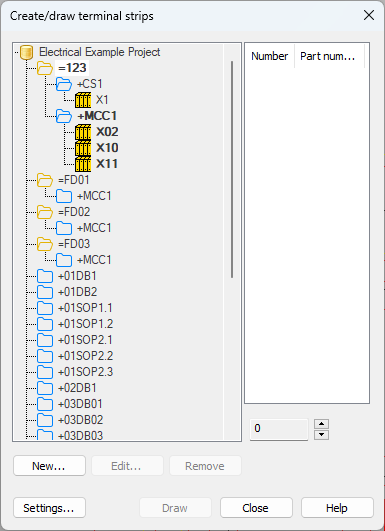This screenshot has height=531, width=385.
Task: Select the X02 terminal strip icon
Action: 83,132
